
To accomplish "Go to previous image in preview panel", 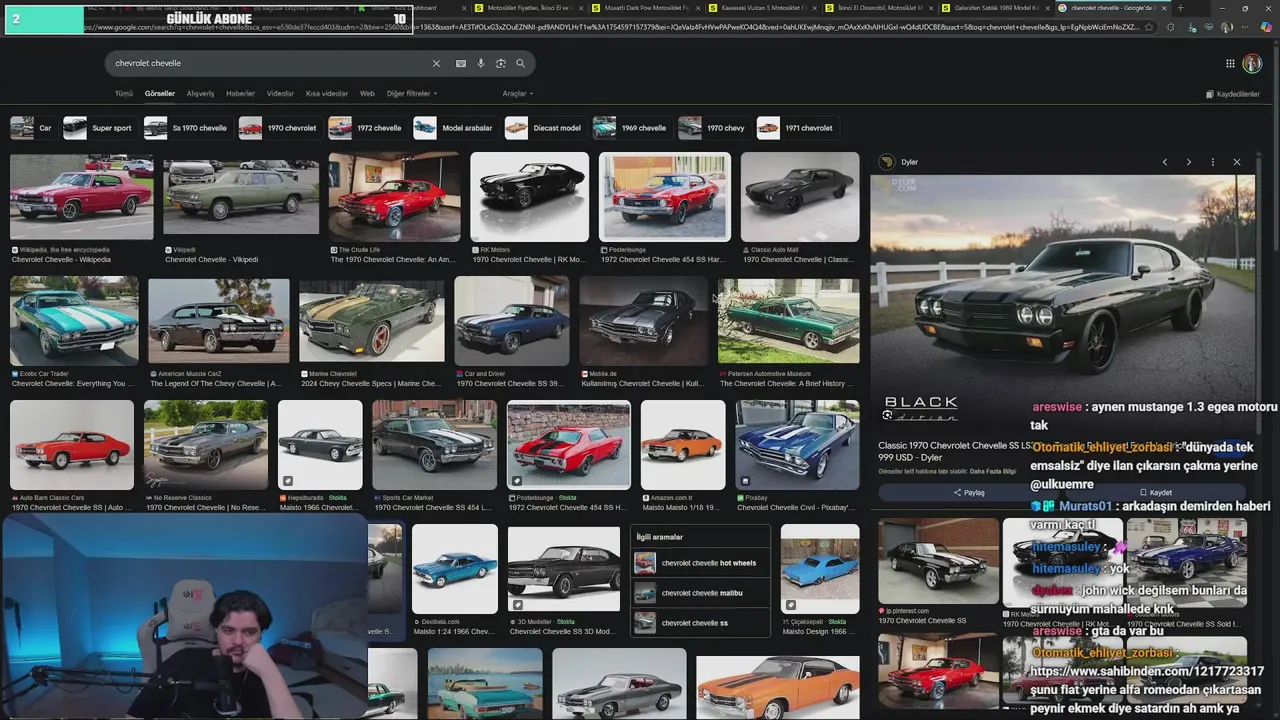I will click(x=1164, y=162).
